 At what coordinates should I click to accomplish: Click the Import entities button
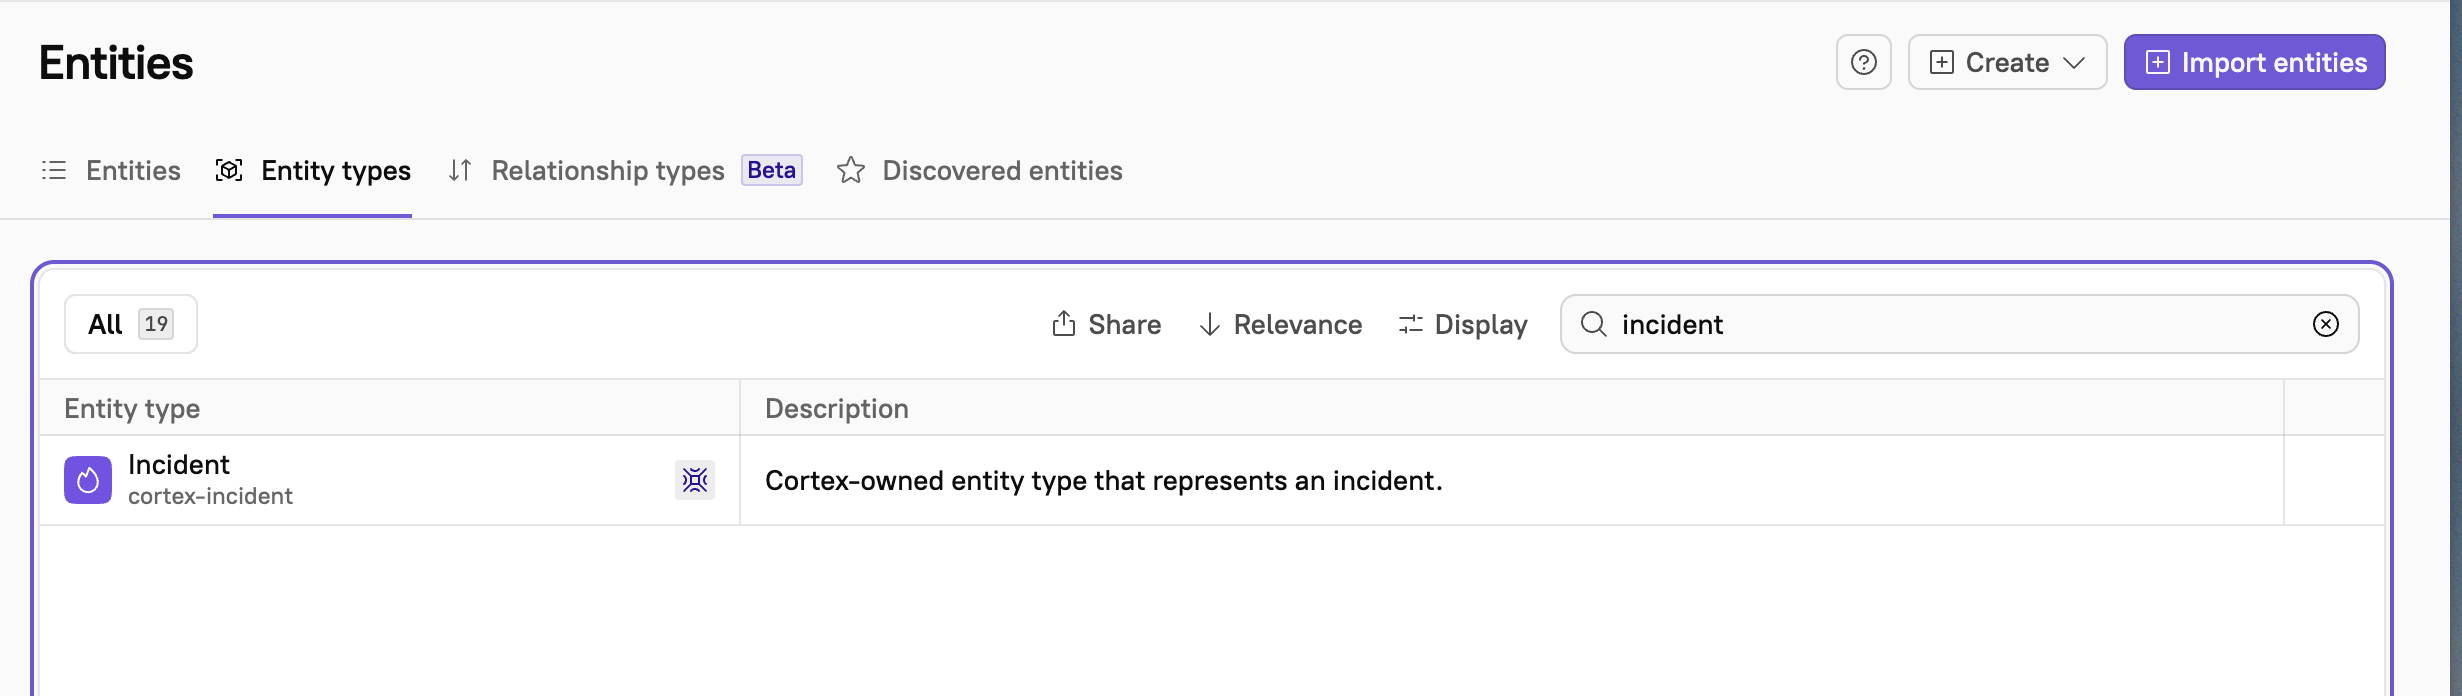pyautogui.click(x=2254, y=62)
